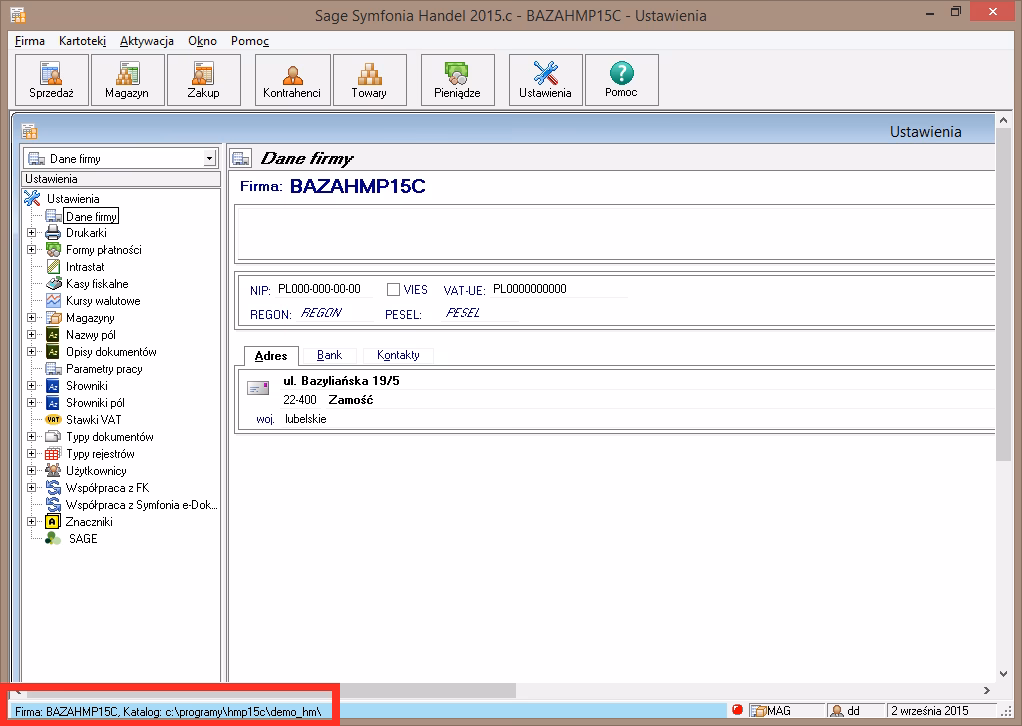Screen dimensions: 1022x726
Task: Click the Zakup toolbar icon
Action: pos(203,80)
